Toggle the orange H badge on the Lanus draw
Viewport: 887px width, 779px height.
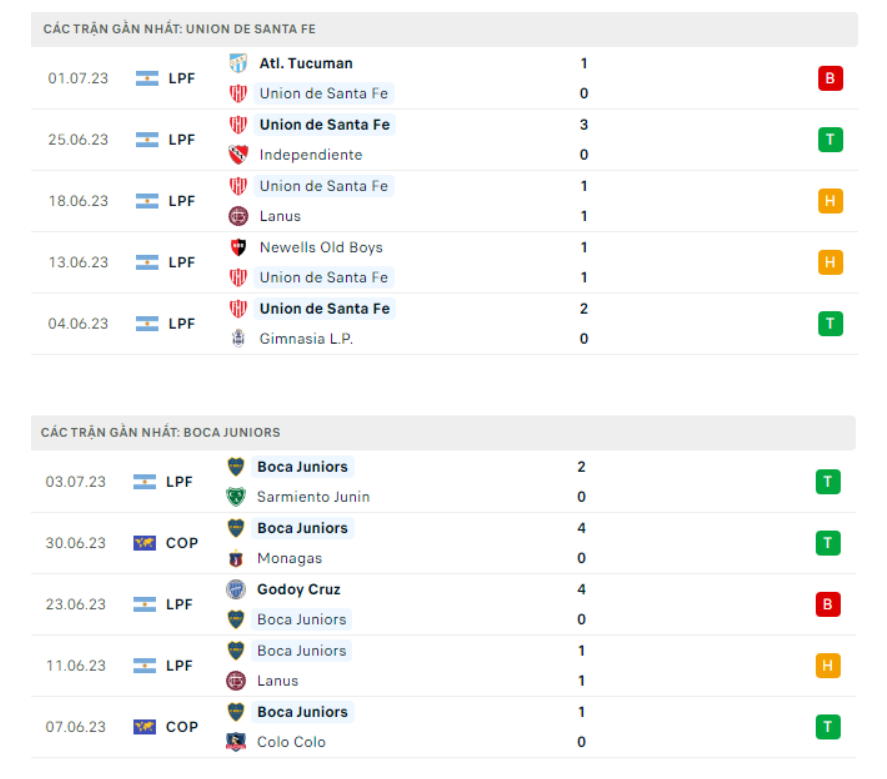(828, 201)
